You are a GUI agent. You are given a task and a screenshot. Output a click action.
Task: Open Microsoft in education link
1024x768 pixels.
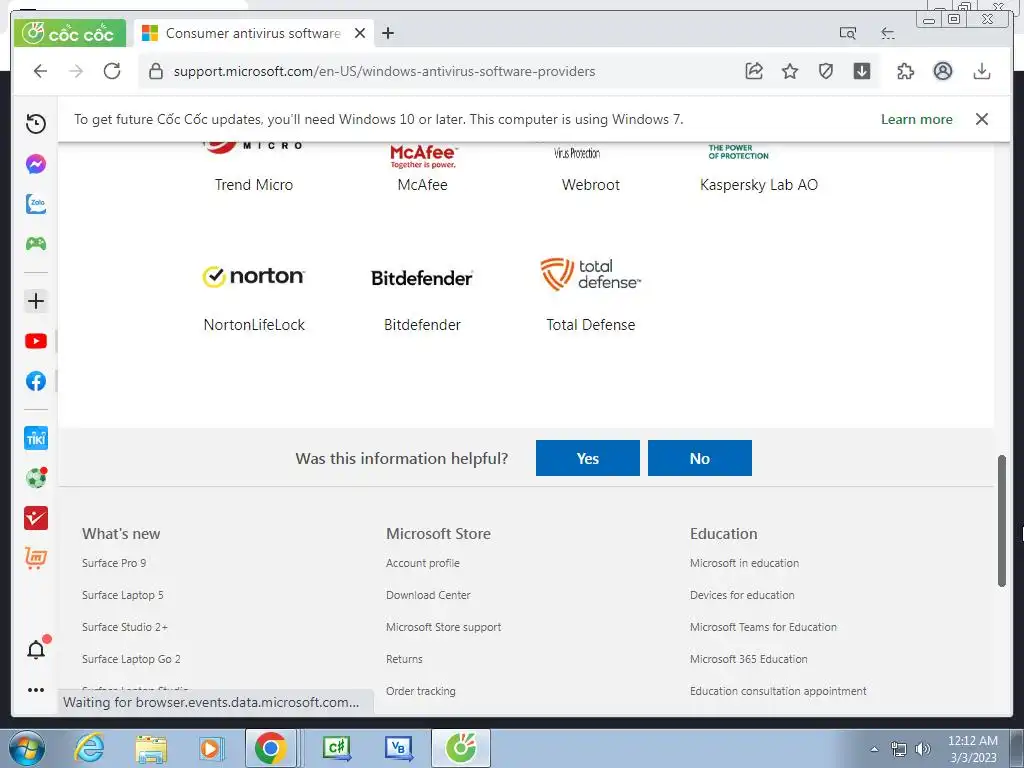click(x=744, y=563)
